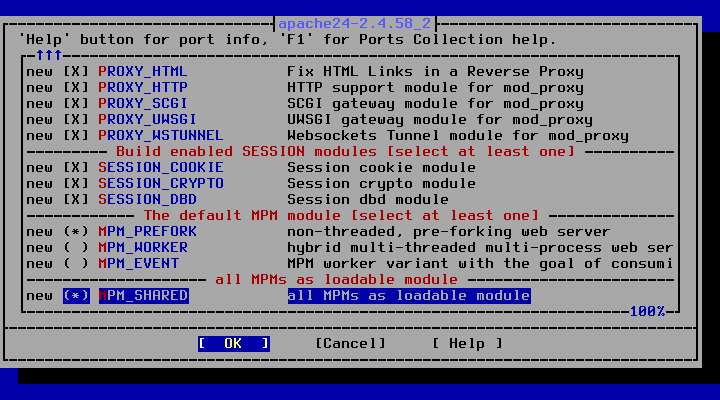Toggle PROXY_WSTUNNEL checkbox
This screenshot has width=720, height=400.
[x=76, y=135]
